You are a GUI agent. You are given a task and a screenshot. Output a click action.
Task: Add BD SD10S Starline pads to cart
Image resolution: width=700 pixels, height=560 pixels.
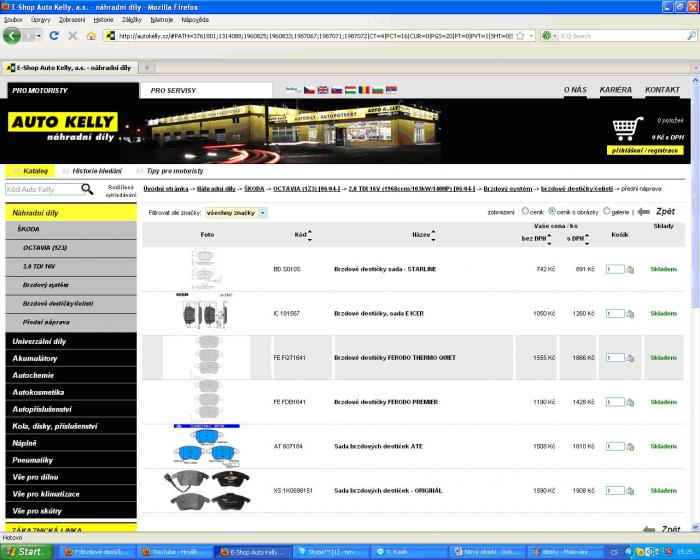click(630, 269)
